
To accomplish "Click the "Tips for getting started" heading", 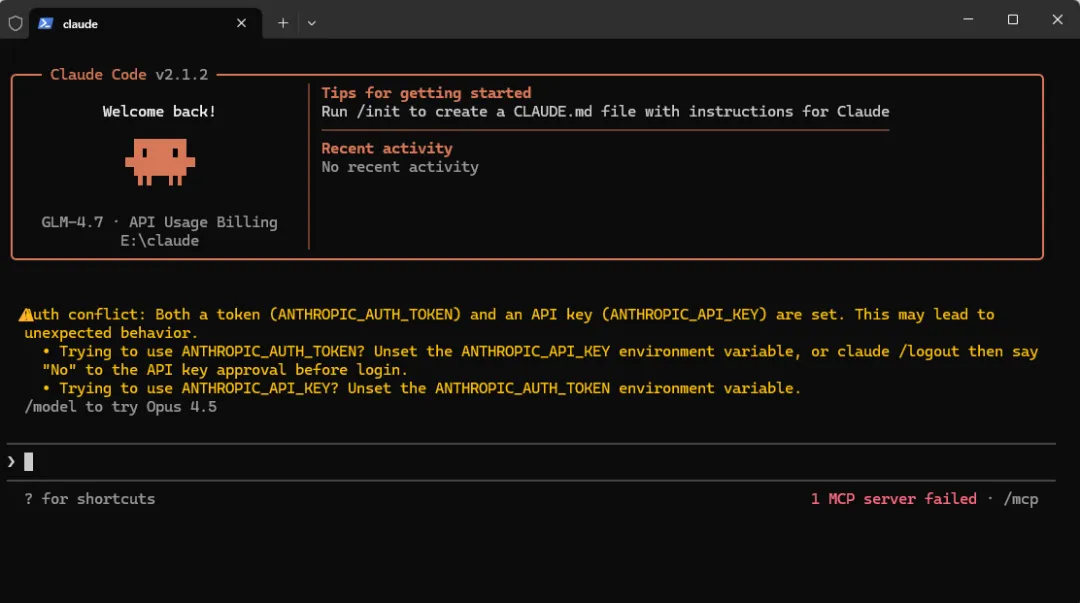I will 426,93.
